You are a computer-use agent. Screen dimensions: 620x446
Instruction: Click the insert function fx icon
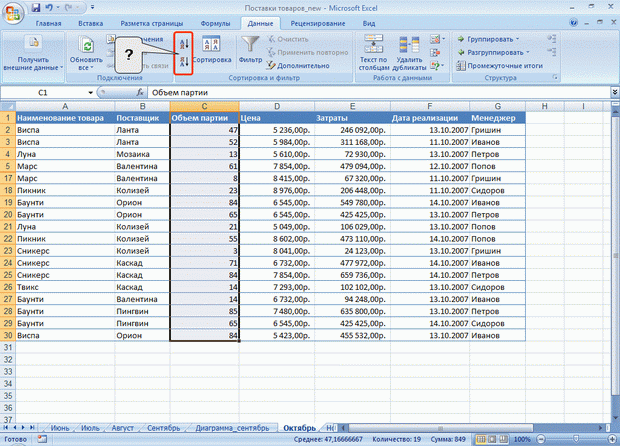pos(140,93)
